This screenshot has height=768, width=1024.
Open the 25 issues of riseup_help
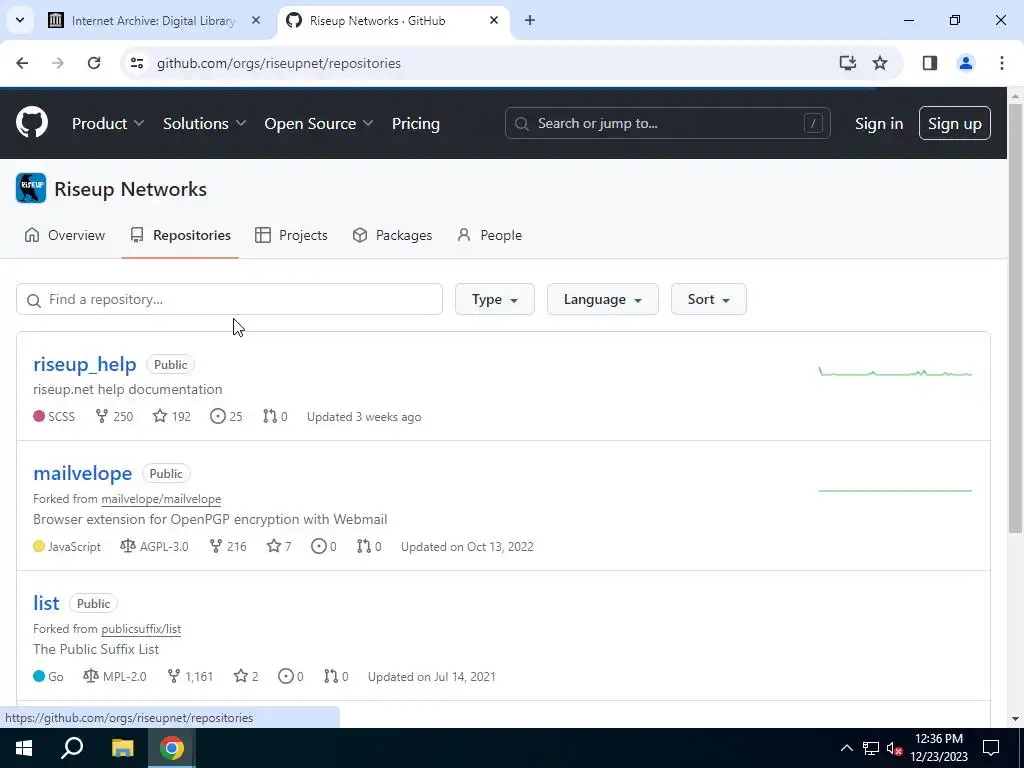tap(227, 417)
